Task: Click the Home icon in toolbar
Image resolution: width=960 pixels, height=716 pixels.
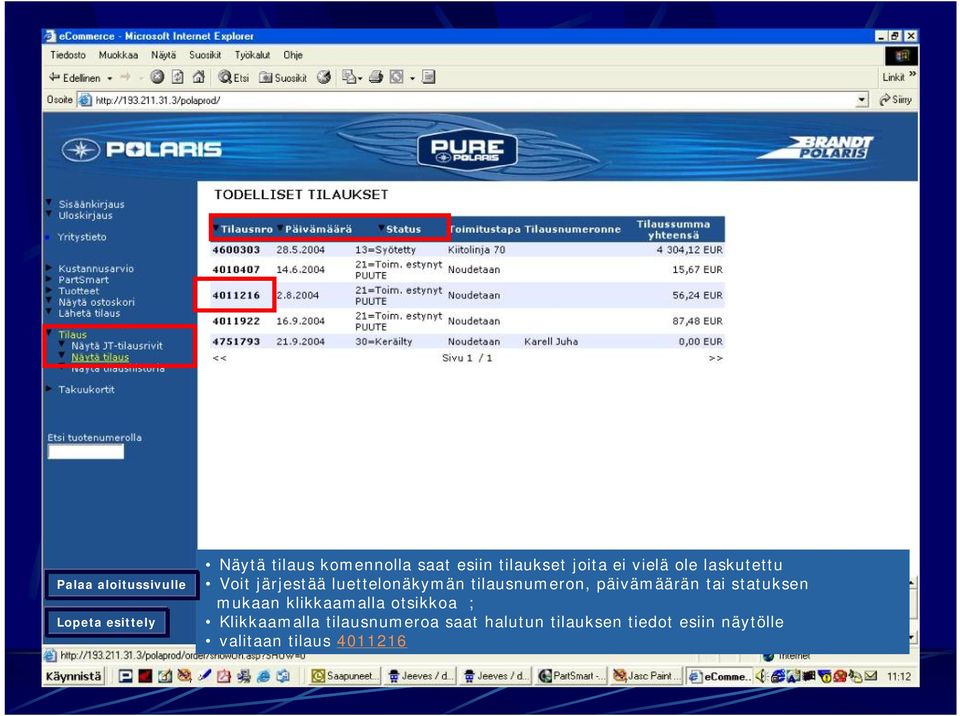Action: click(x=198, y=77)
